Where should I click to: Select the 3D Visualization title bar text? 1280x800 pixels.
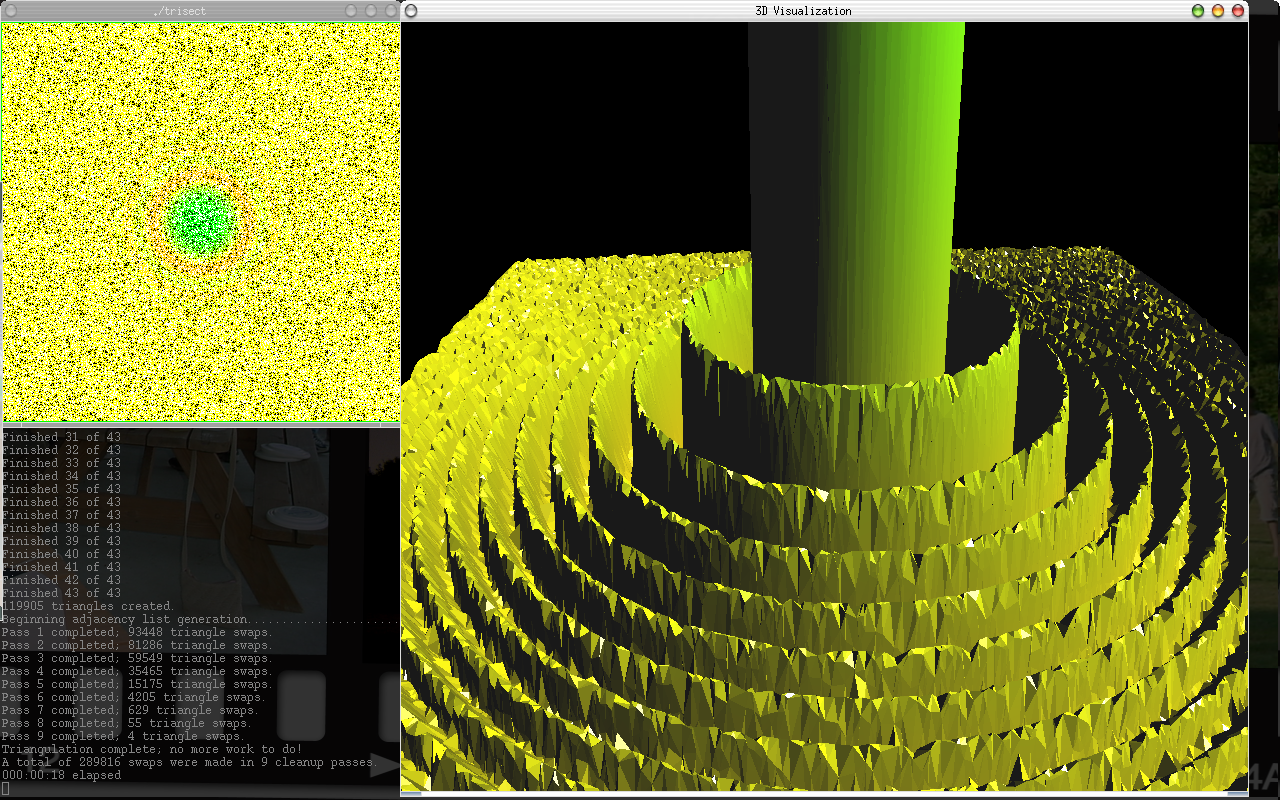coord(804,10)
